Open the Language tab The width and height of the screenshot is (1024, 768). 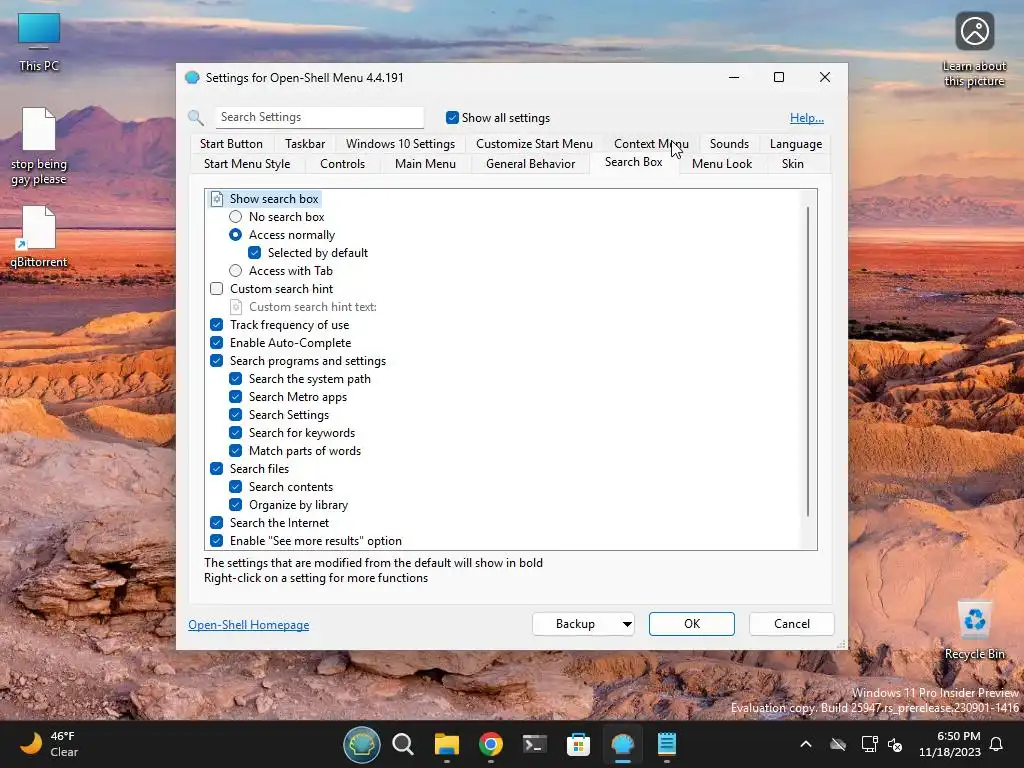795,144
